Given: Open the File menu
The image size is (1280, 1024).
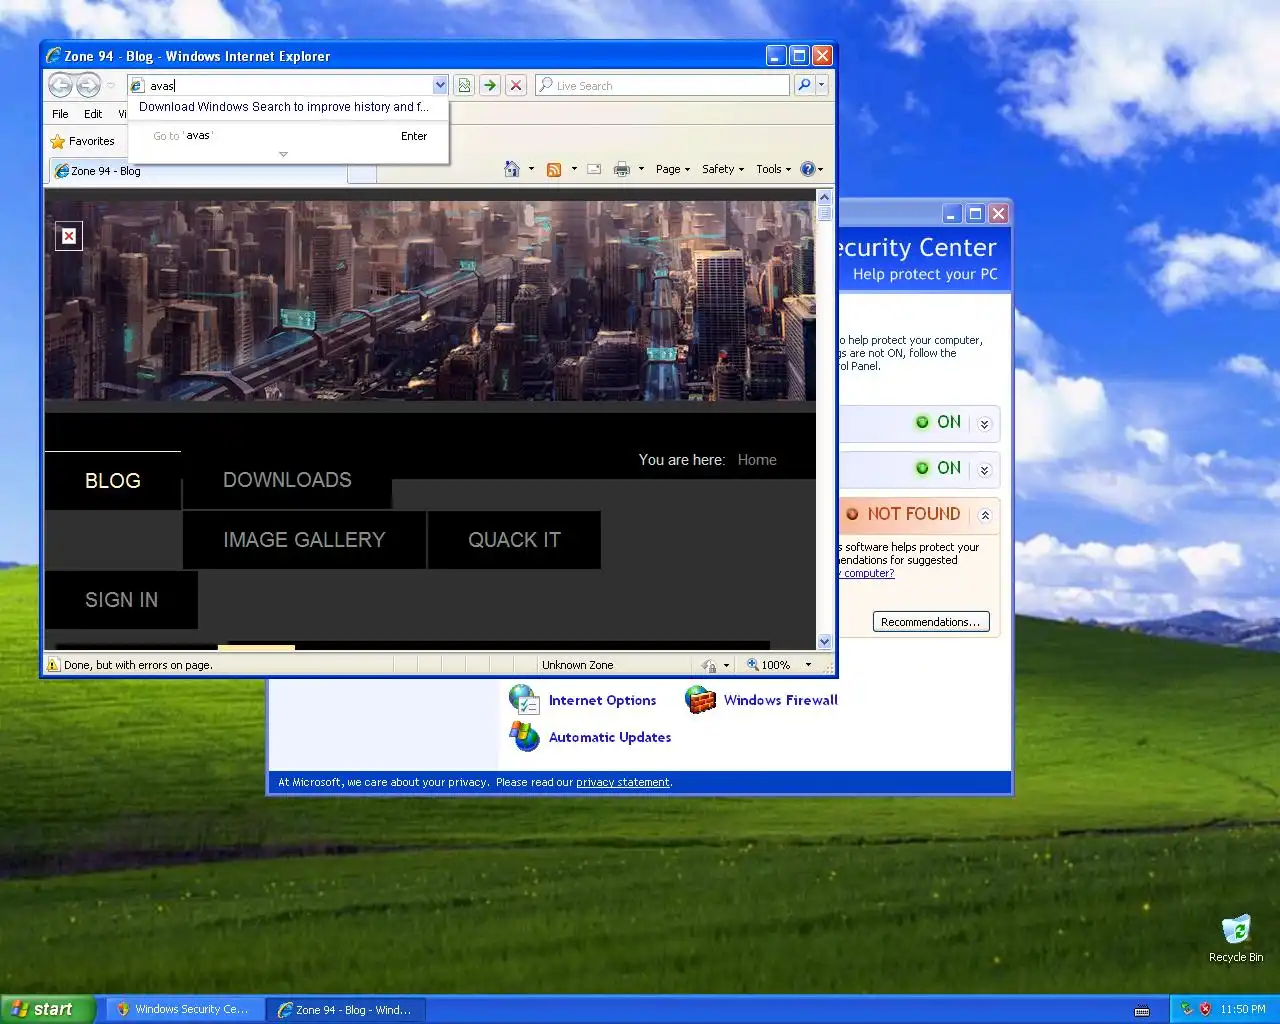Looking at the screenshot, I should pyautogui.click(x=60, y=114).
